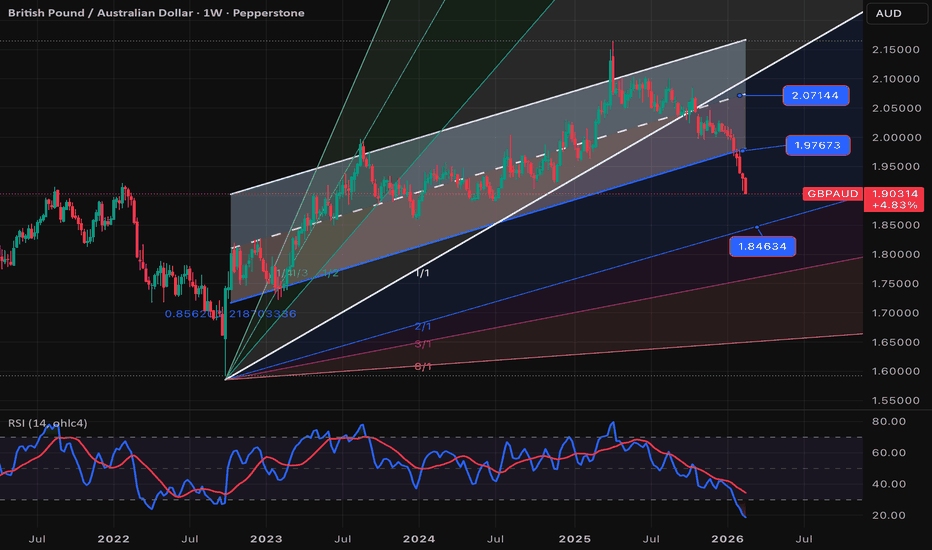Select the 1/1 Gann fan line label
932x550 pixels.
(x=424, y=273)
